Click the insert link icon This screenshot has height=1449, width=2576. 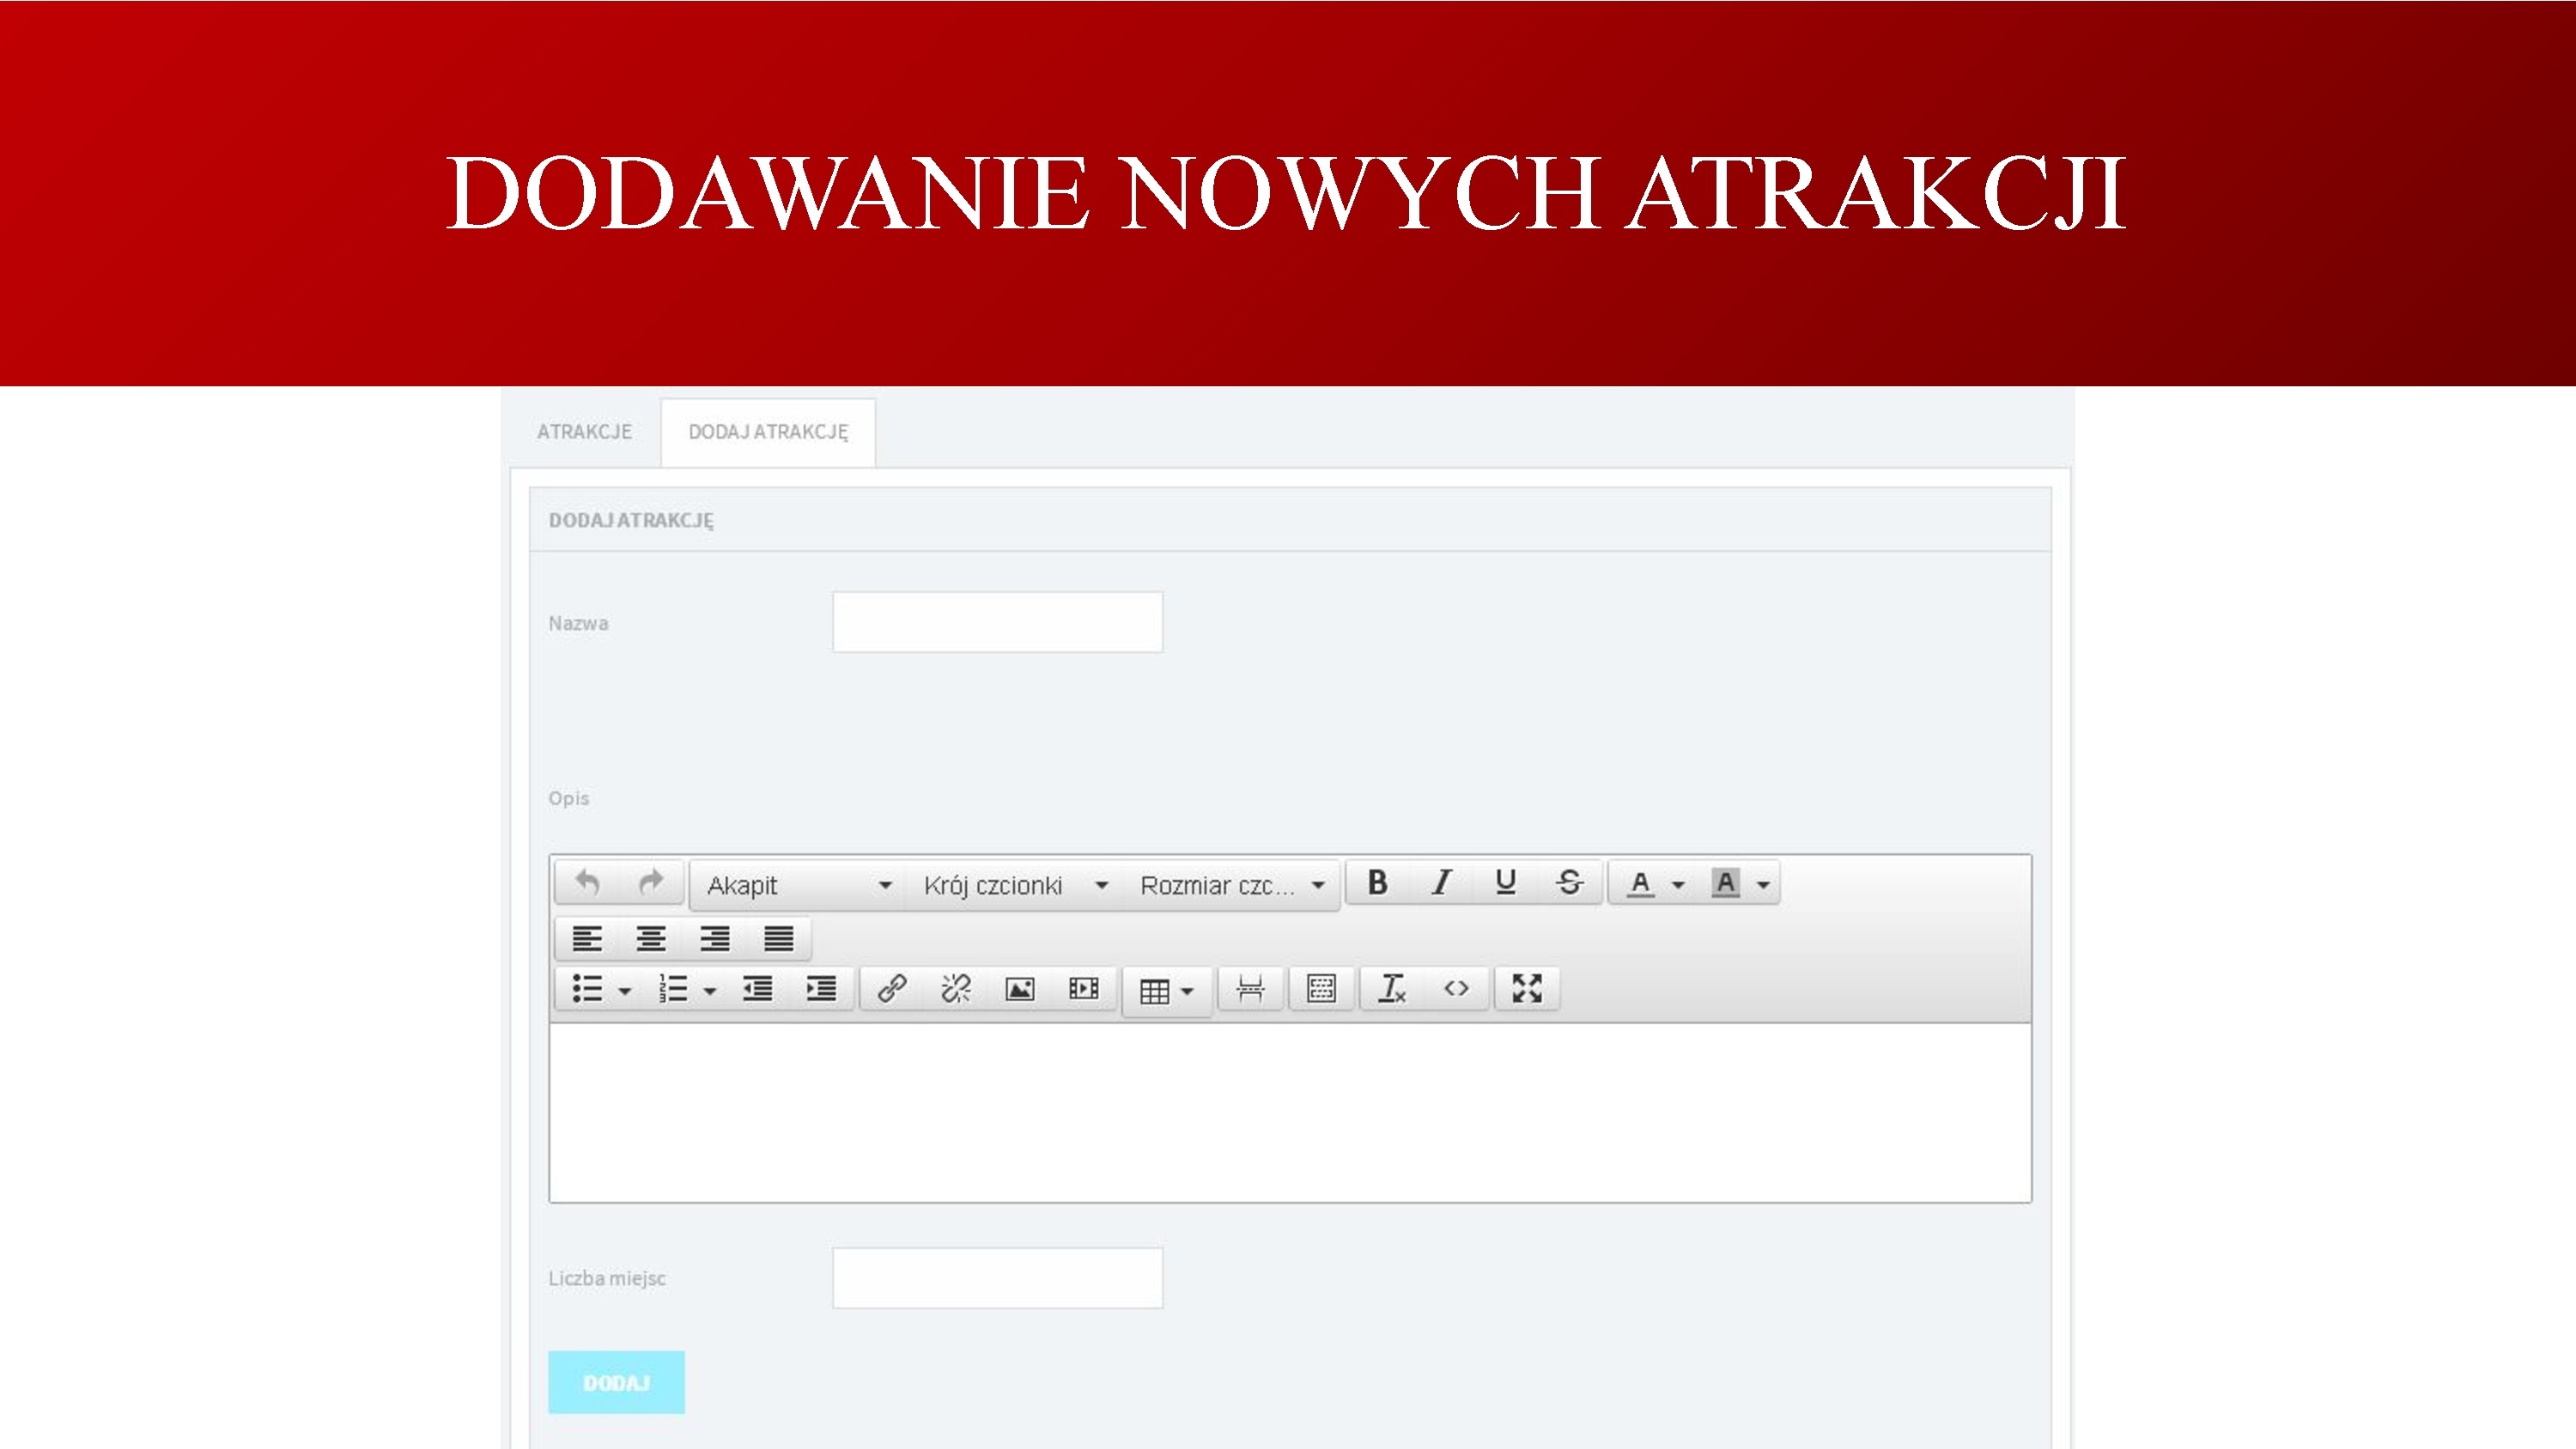[892, 989]
